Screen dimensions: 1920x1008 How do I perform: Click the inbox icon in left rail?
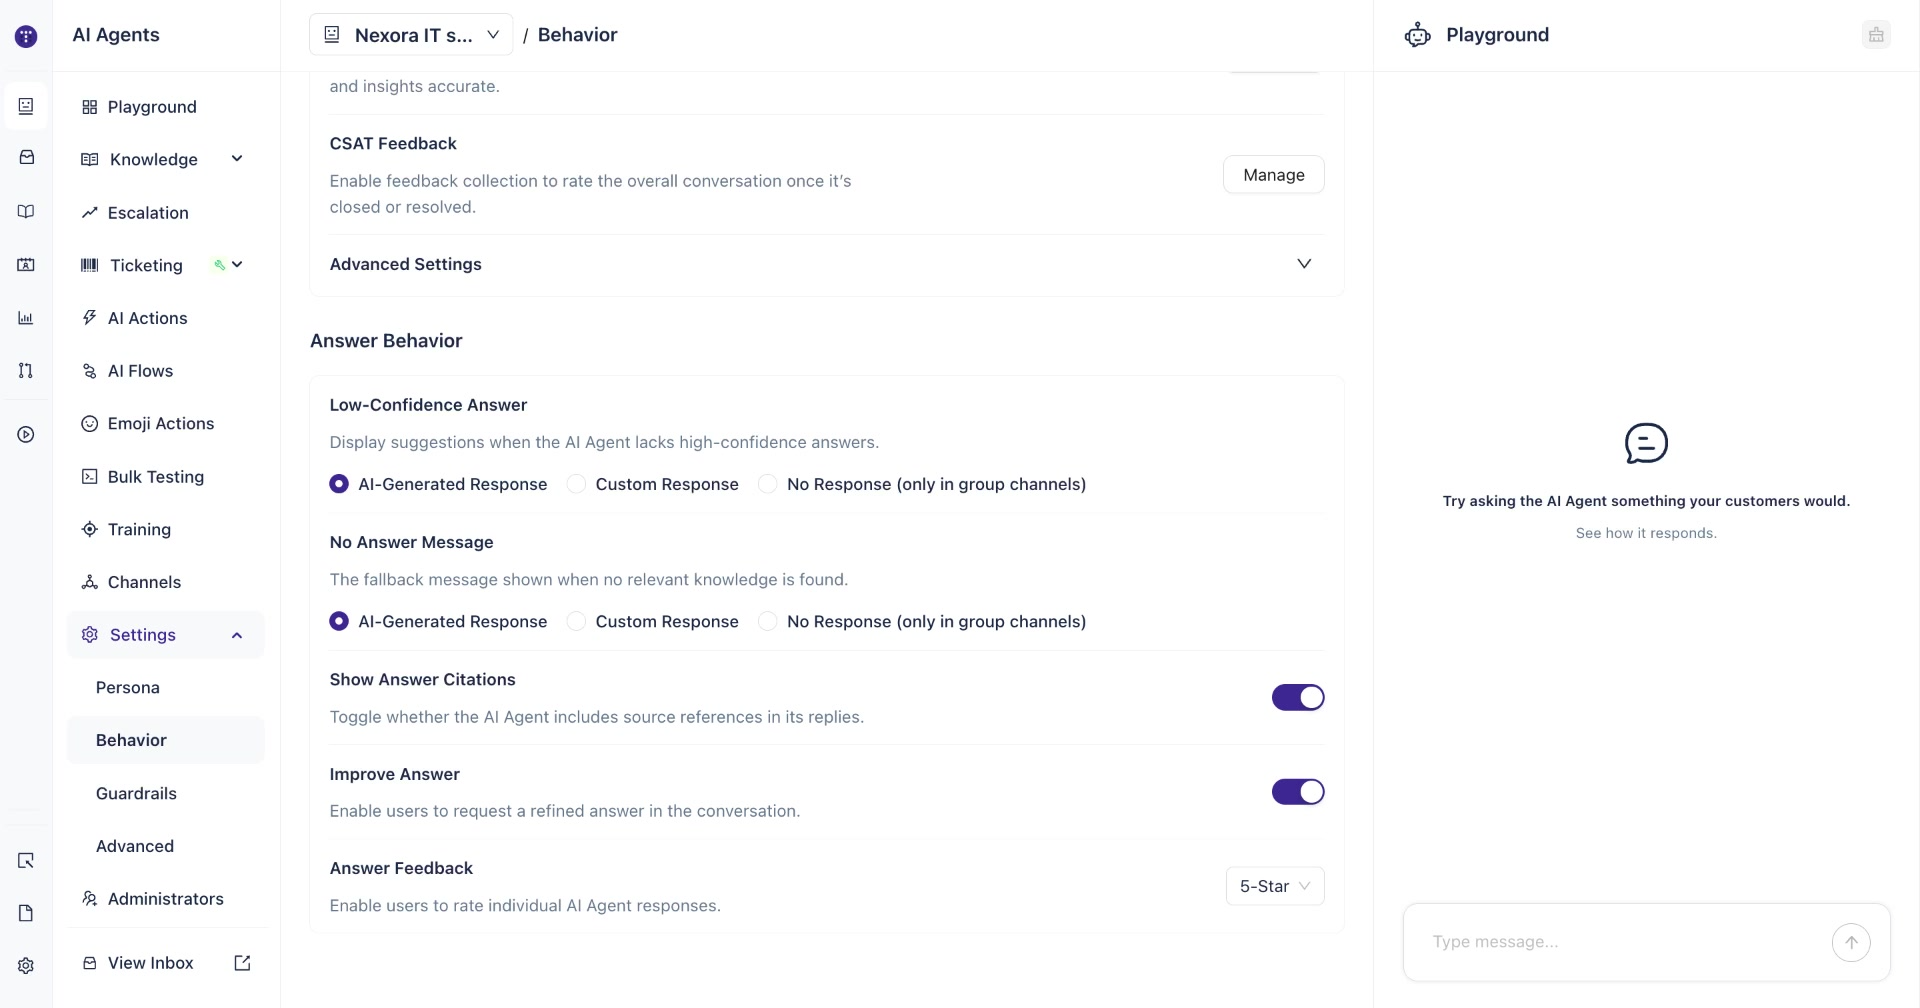26,157
